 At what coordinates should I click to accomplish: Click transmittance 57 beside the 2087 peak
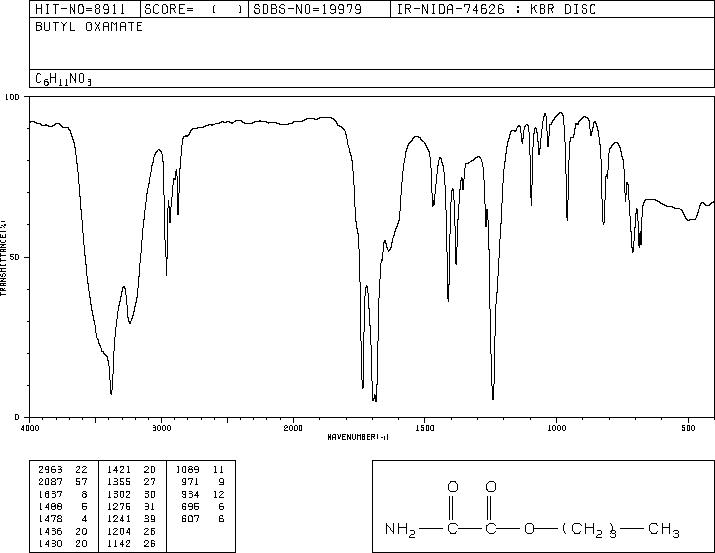81,481
